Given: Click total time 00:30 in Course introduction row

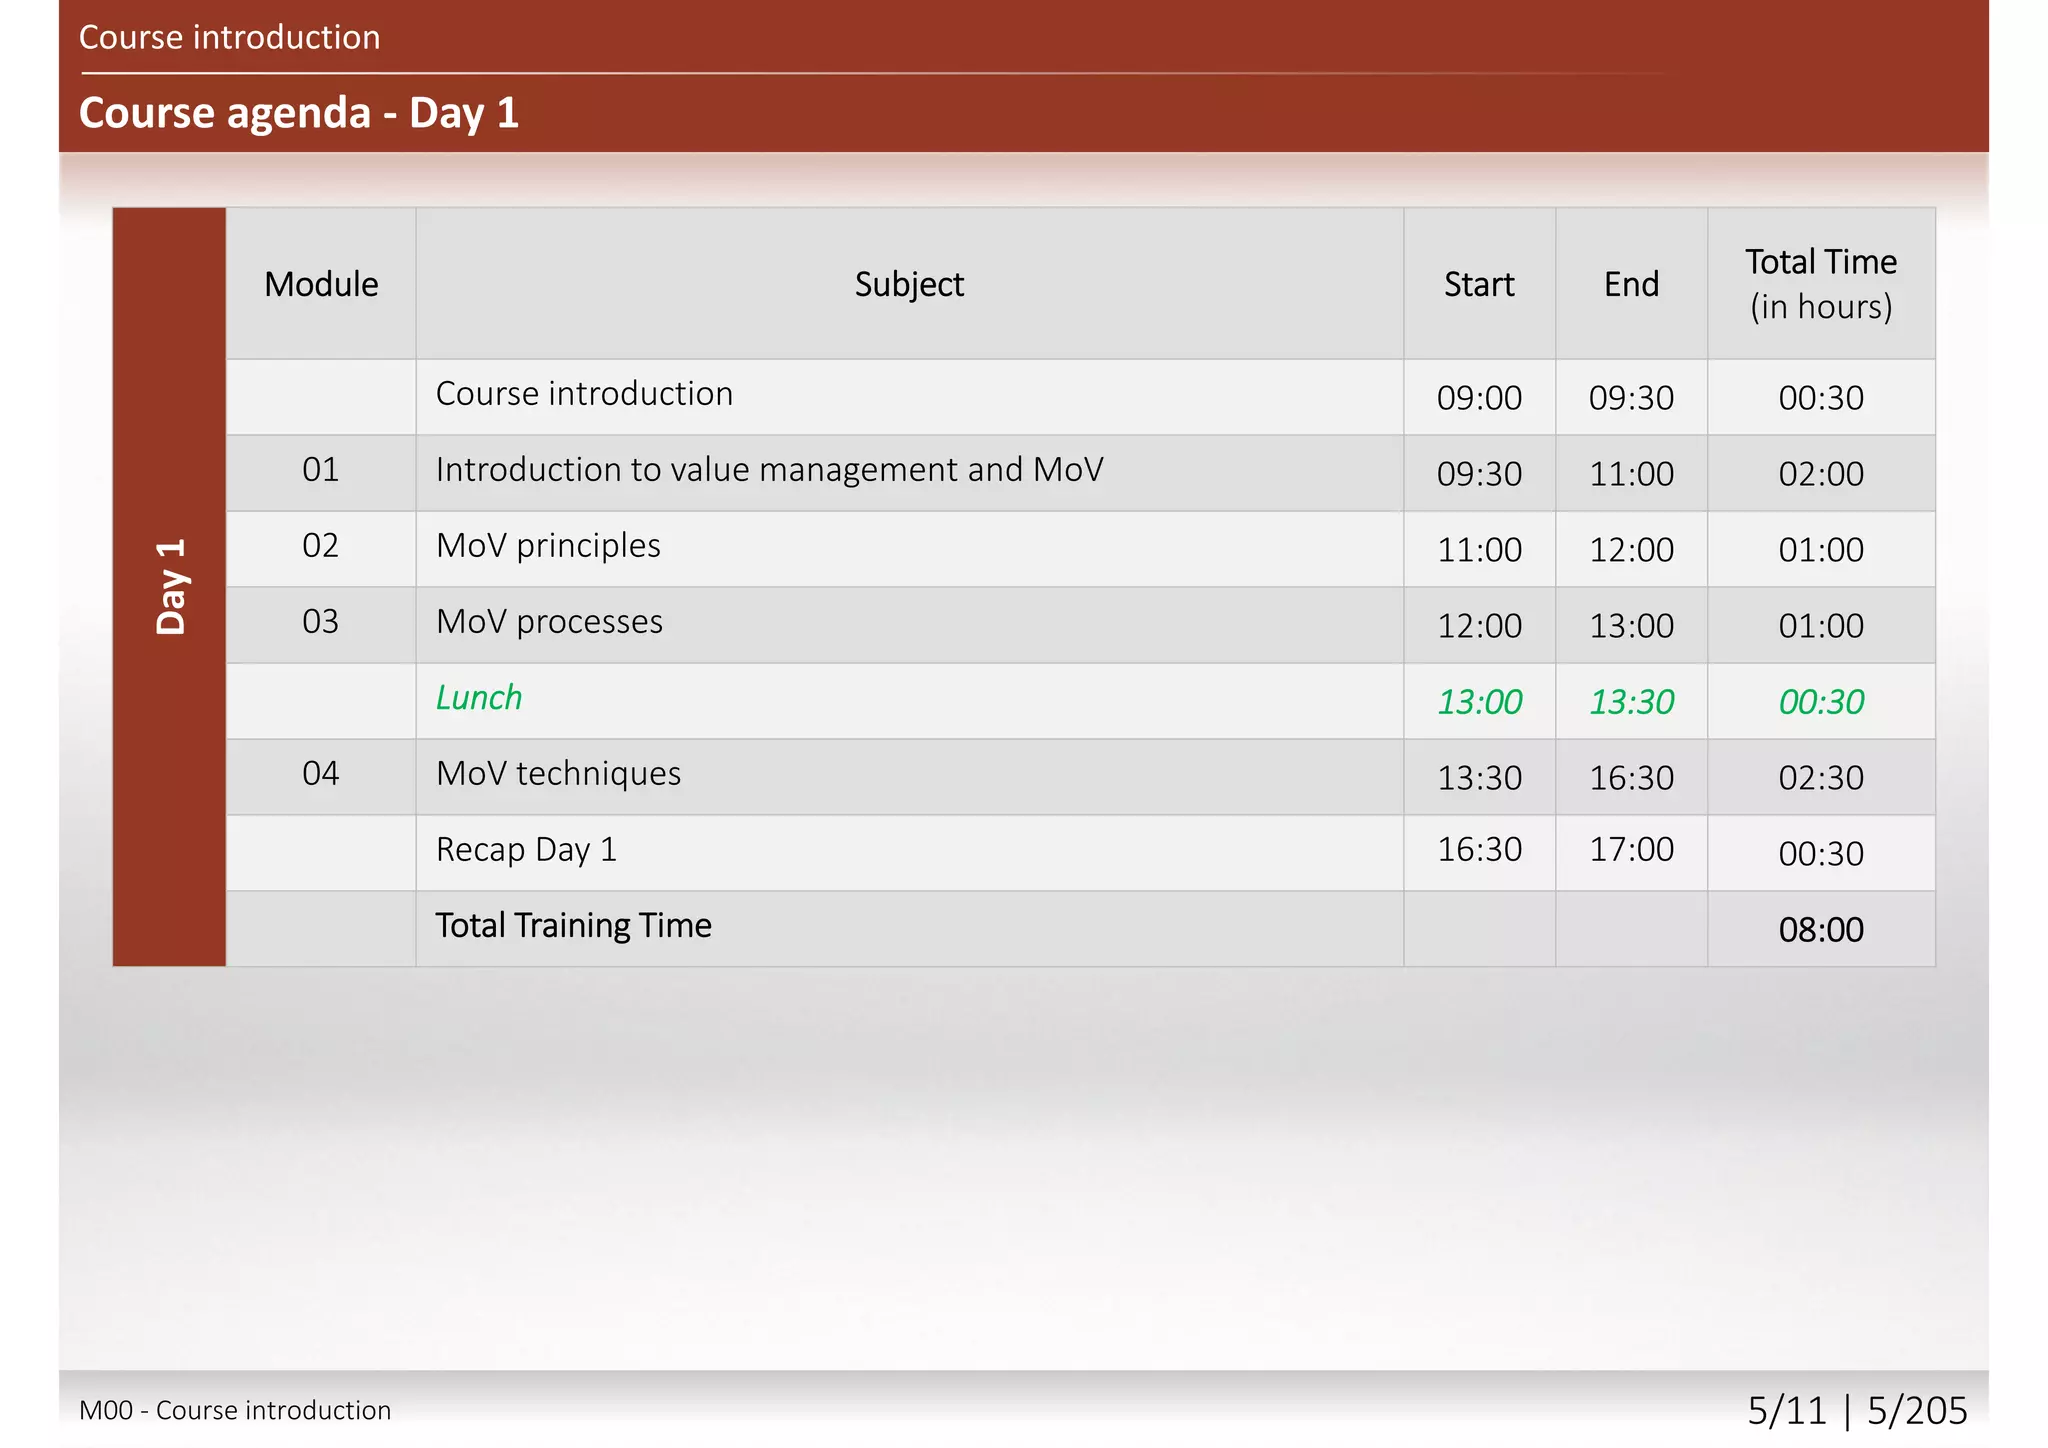Looking at the screenshot, I should click(x=1821, y=398).
